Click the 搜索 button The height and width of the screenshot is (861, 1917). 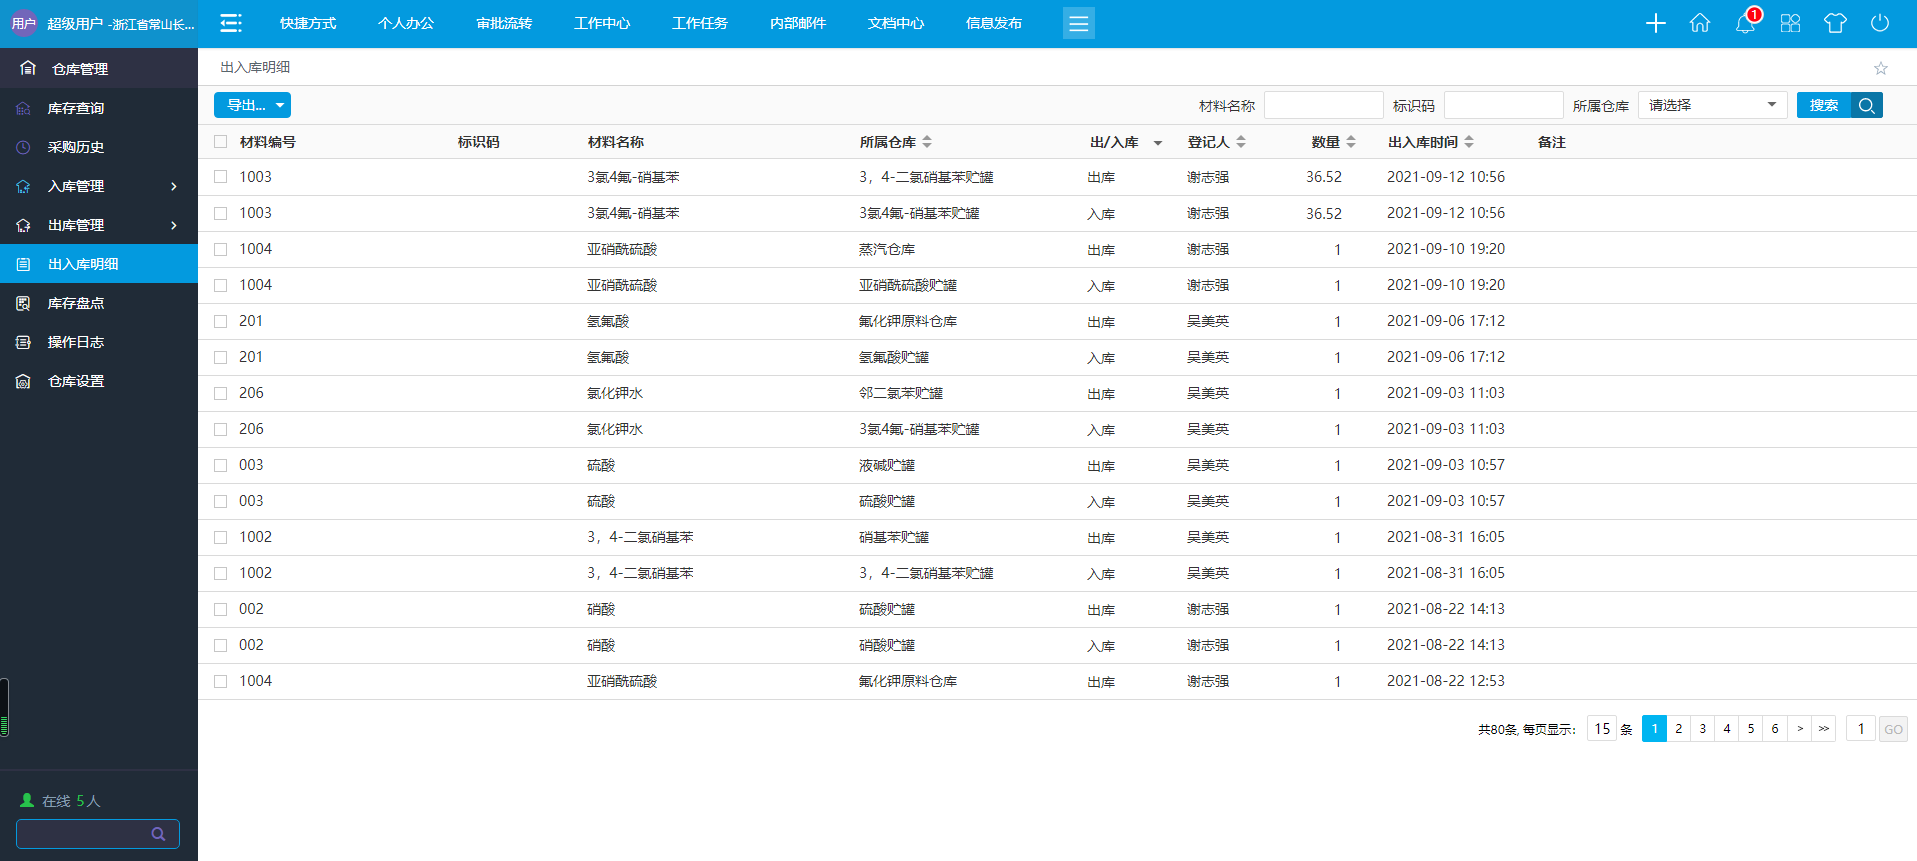tap(1823, 105)
